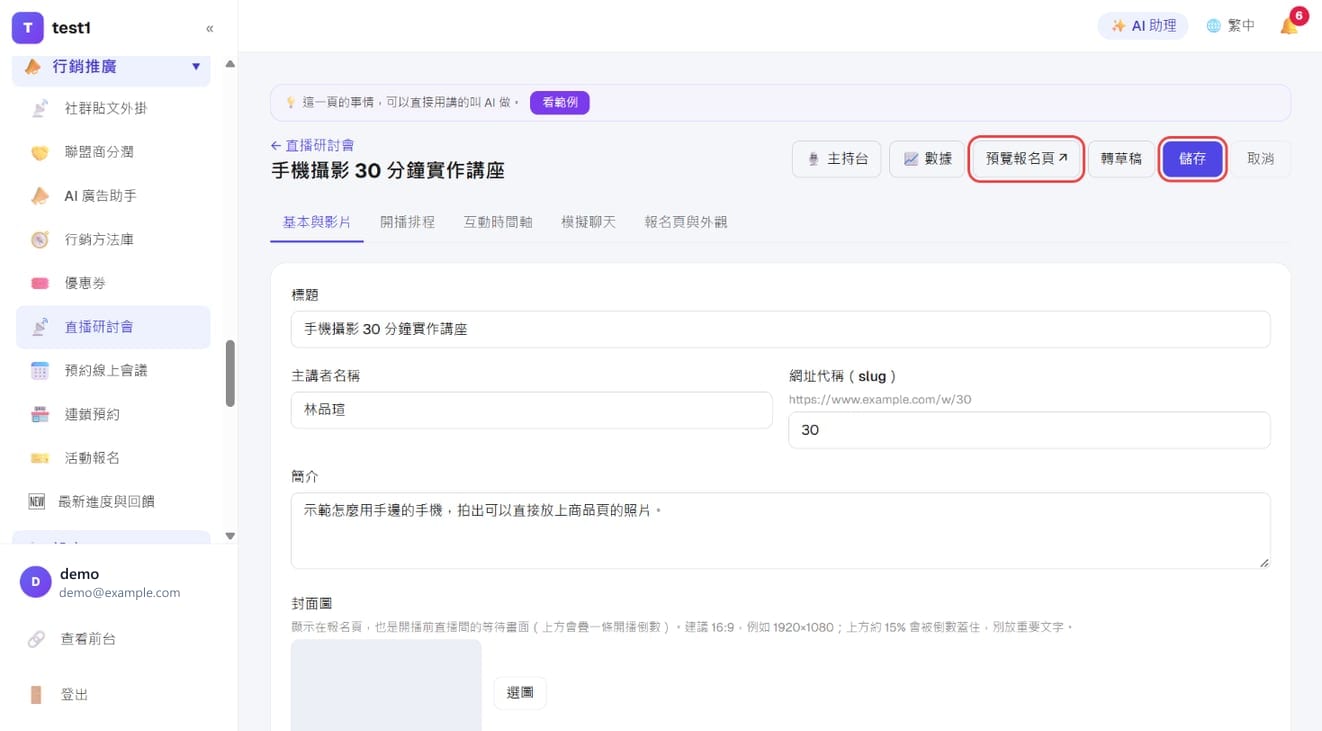Click the coupon ticket icon beside 優惠券
1322x731 pixels.
pos(40,284)
